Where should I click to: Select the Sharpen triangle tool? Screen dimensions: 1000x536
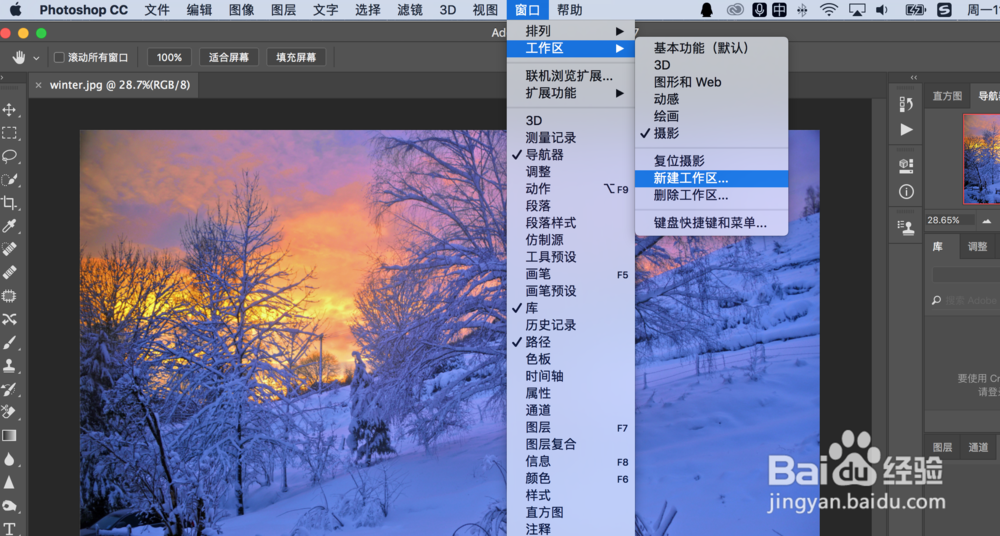9,482
